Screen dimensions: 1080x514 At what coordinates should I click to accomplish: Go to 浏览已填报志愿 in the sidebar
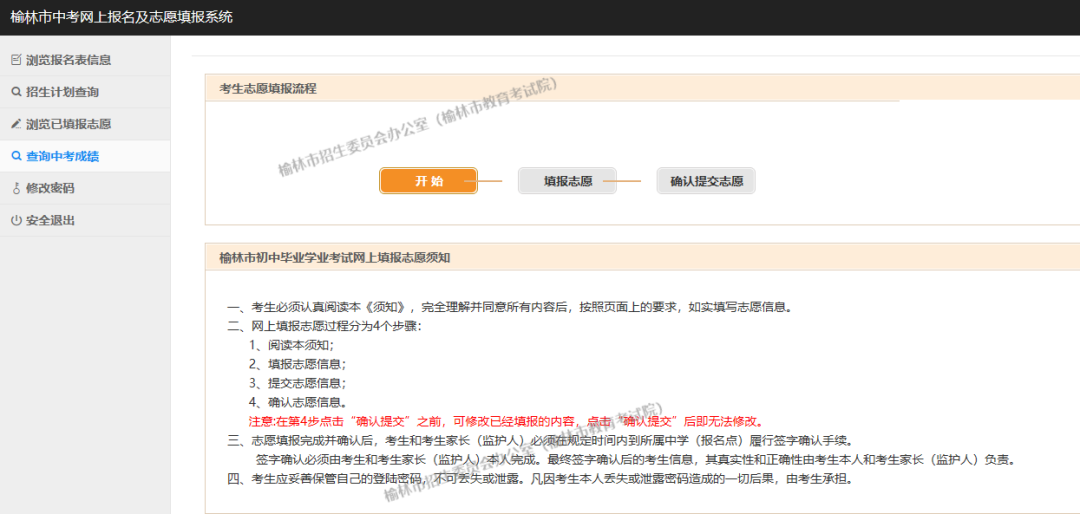[x=68, y=124]
